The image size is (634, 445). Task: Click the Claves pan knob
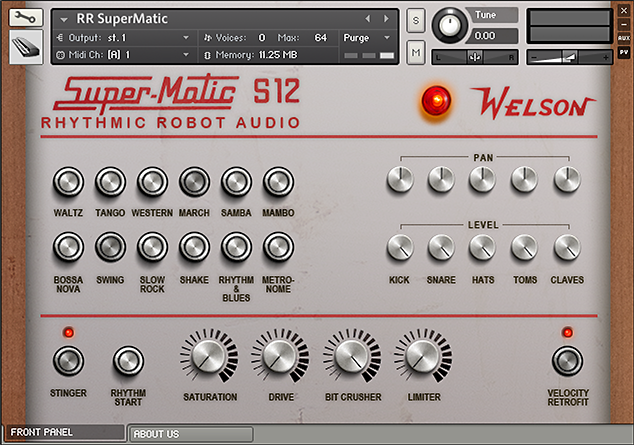[x=567, y=179]
